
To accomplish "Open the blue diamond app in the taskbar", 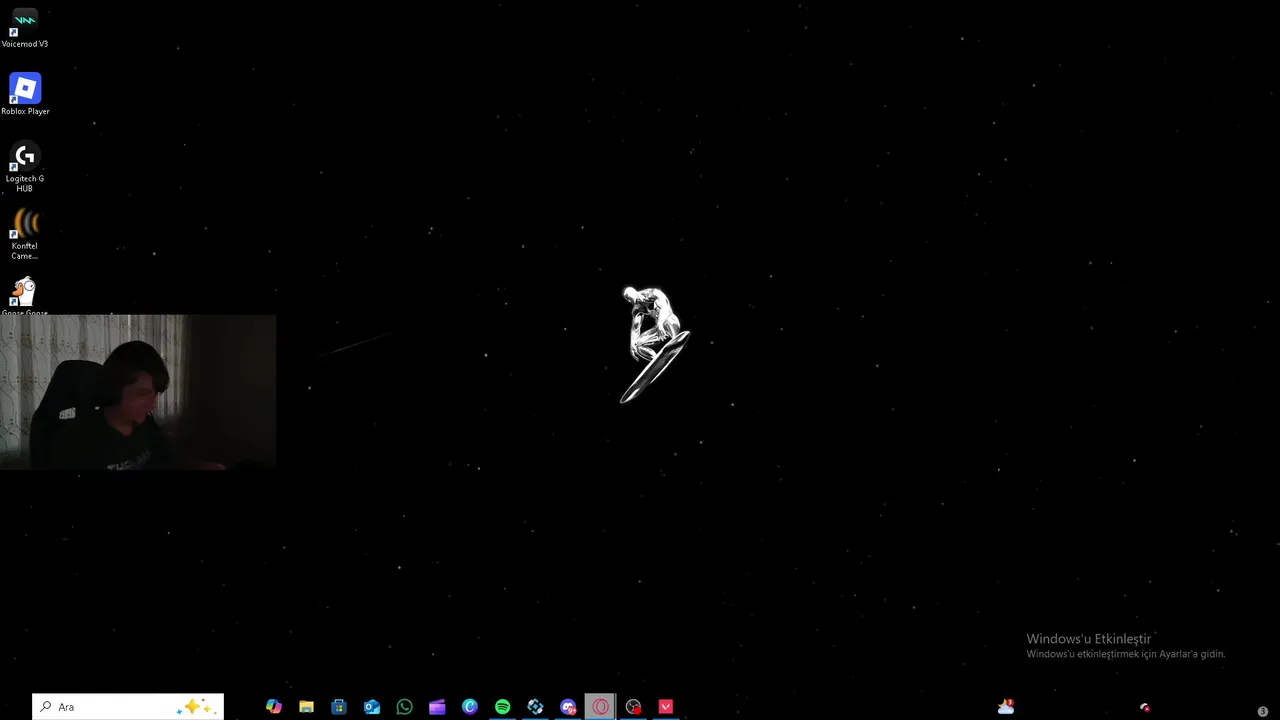I will (535, 707).
